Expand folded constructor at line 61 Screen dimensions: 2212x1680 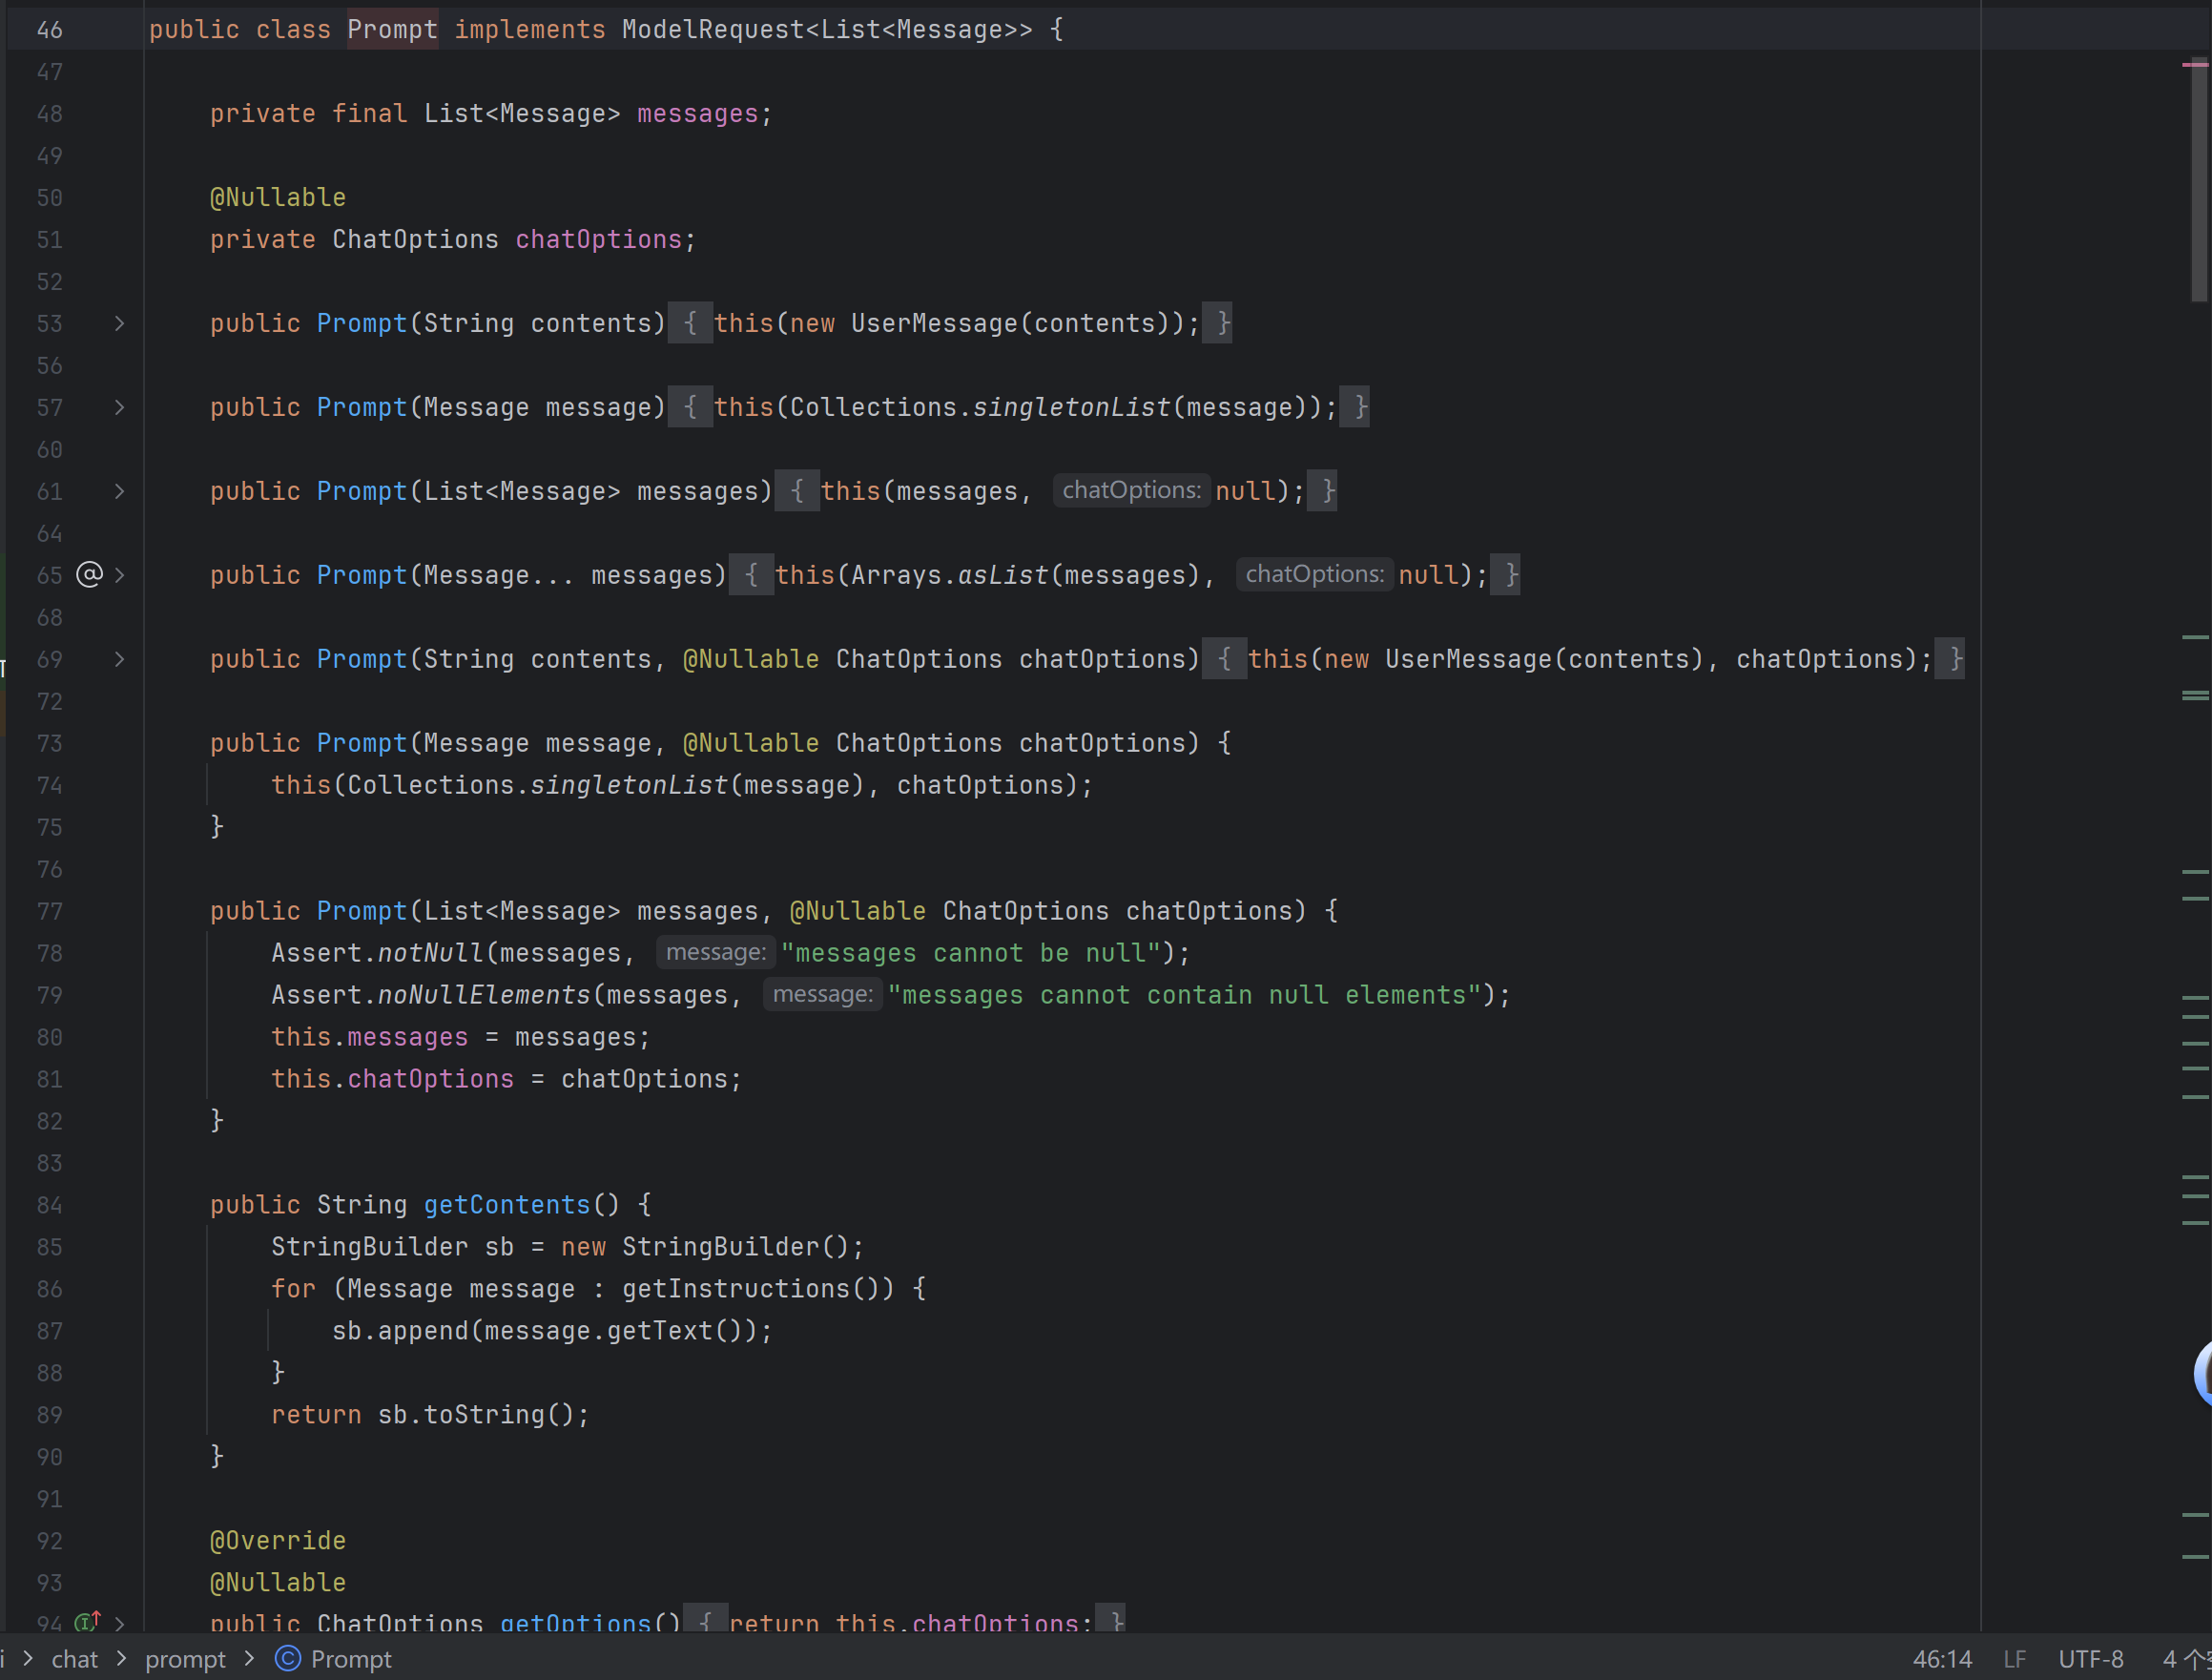(x=119, y=491)
